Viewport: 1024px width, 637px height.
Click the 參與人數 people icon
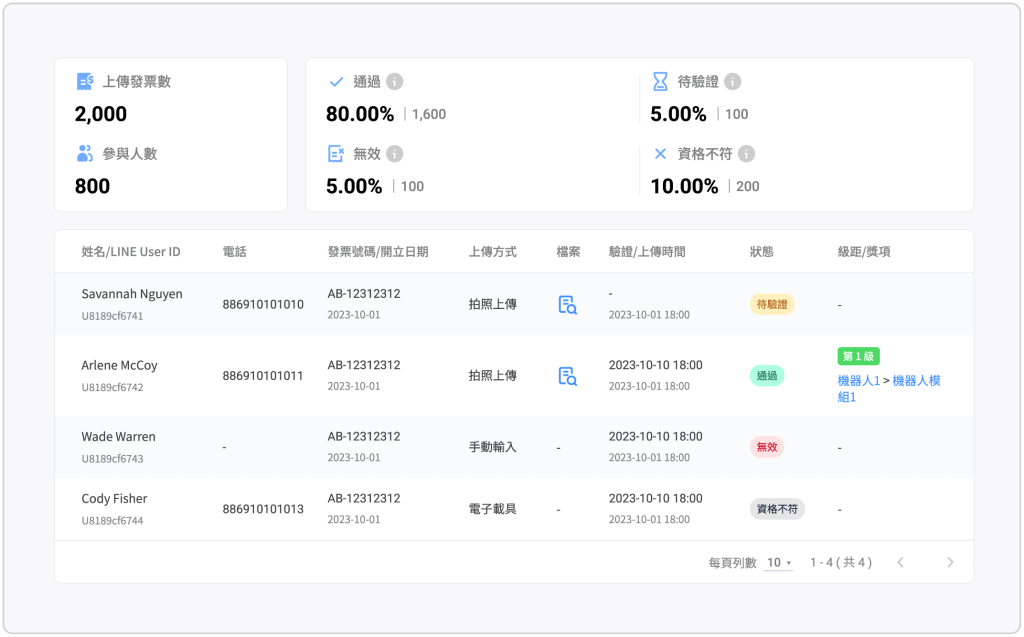tap(85, 154)
